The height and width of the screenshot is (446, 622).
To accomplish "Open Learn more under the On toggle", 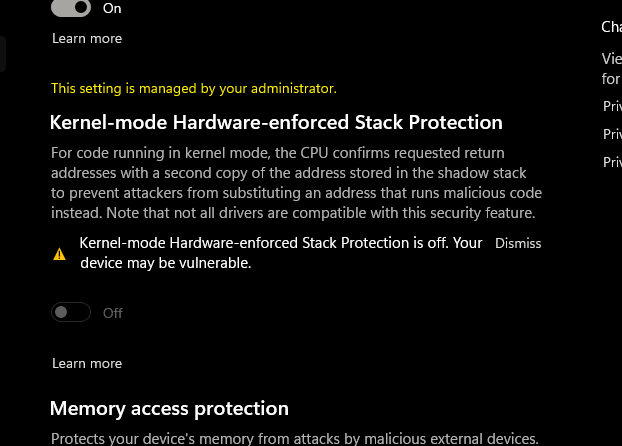I will [x=87, y=38].
